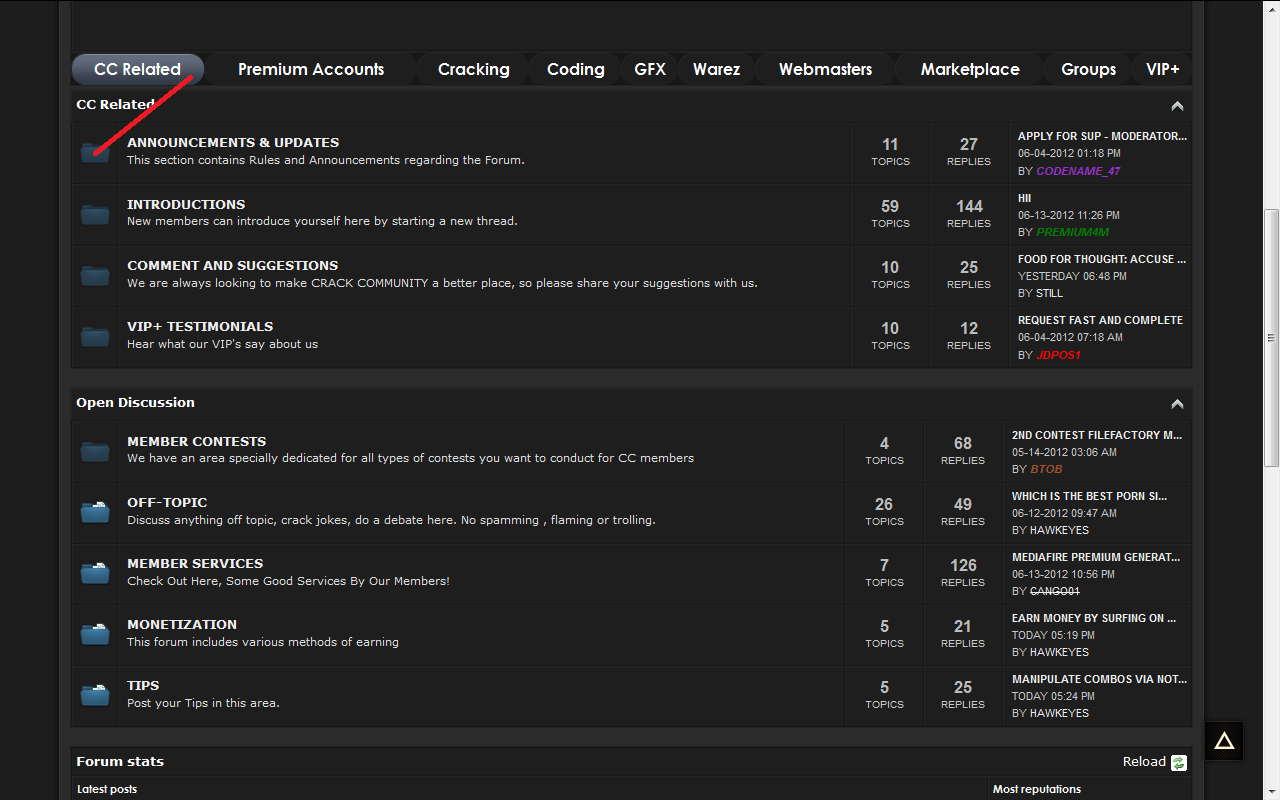The width and height of the screenshot is (1280, 800).
Task: Open the Member Contests forum link
Action: (x=196, y=441)
